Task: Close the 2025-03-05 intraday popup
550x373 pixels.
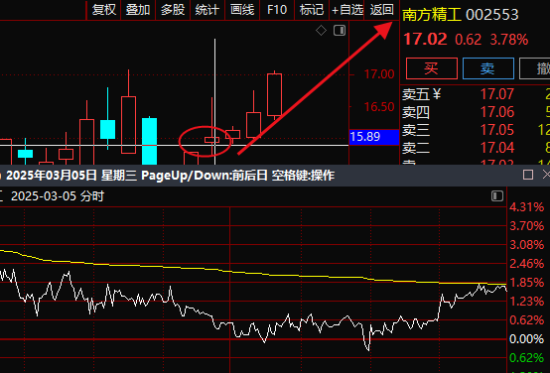Action: (546, 175)
